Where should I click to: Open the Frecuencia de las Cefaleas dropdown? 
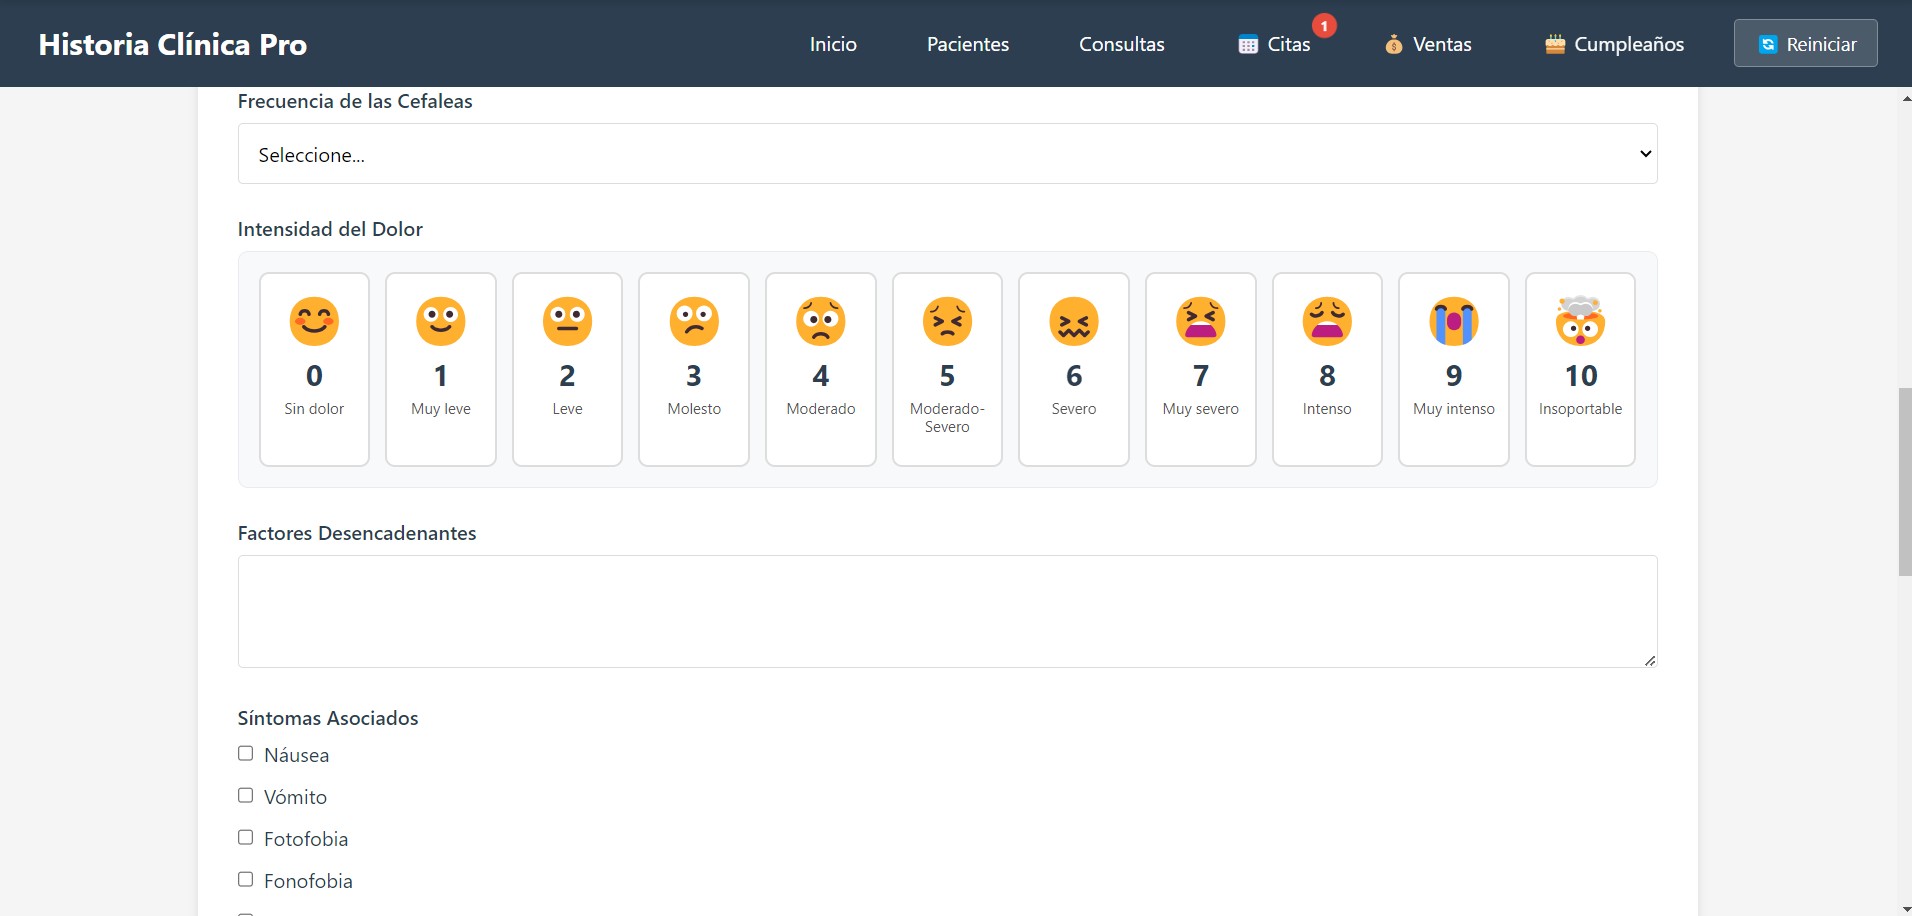947,154
